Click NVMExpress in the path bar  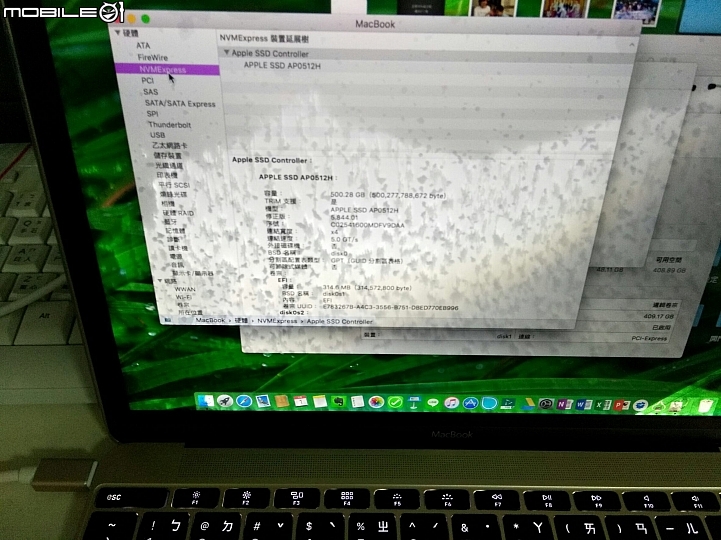pyautogui.click(x=277, y=321)
